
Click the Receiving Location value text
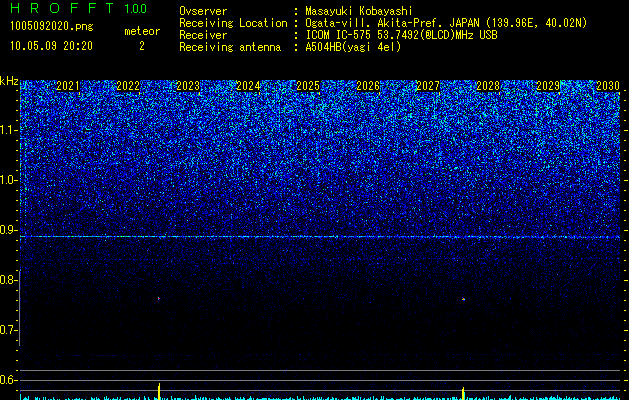coord(446,23)
